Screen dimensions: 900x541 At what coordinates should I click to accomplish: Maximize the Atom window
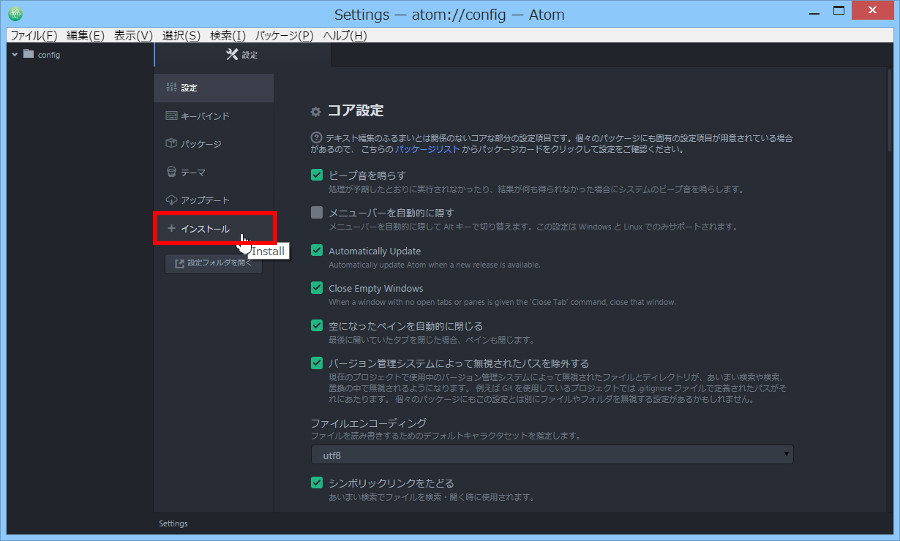pos(839,11)
